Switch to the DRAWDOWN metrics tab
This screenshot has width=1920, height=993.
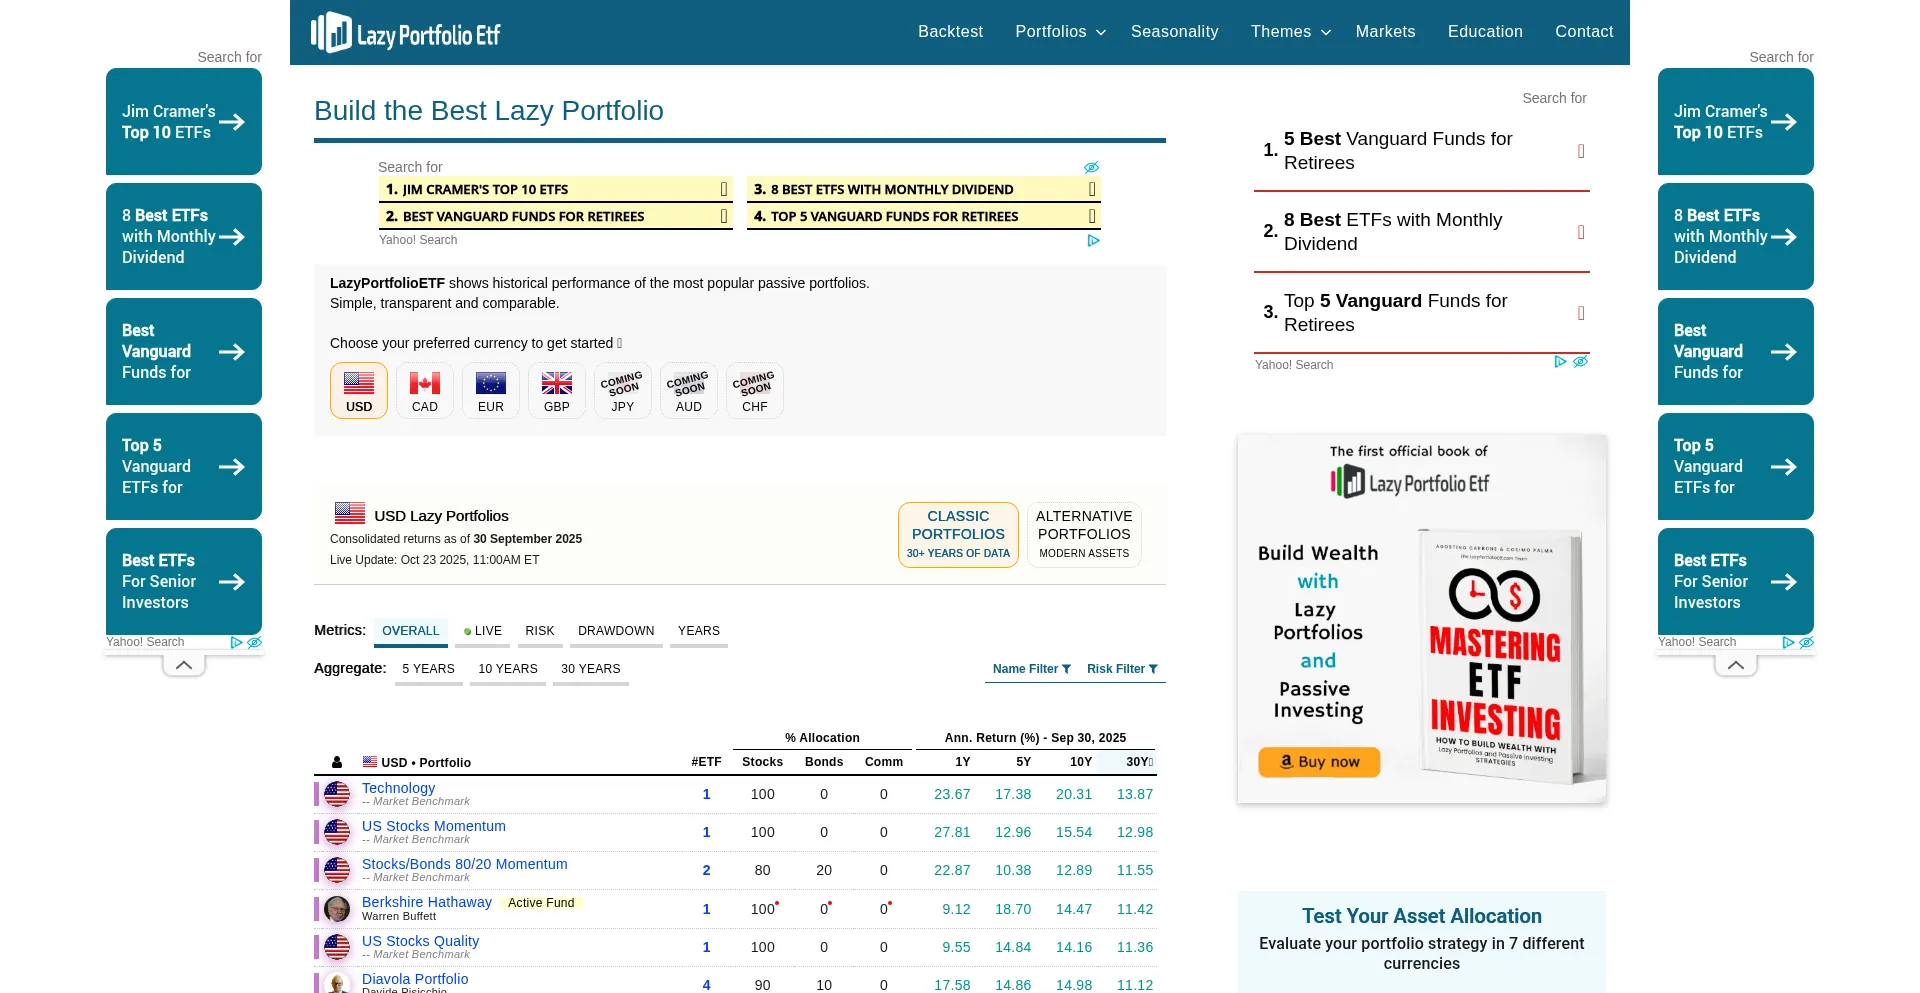[616, 631]
